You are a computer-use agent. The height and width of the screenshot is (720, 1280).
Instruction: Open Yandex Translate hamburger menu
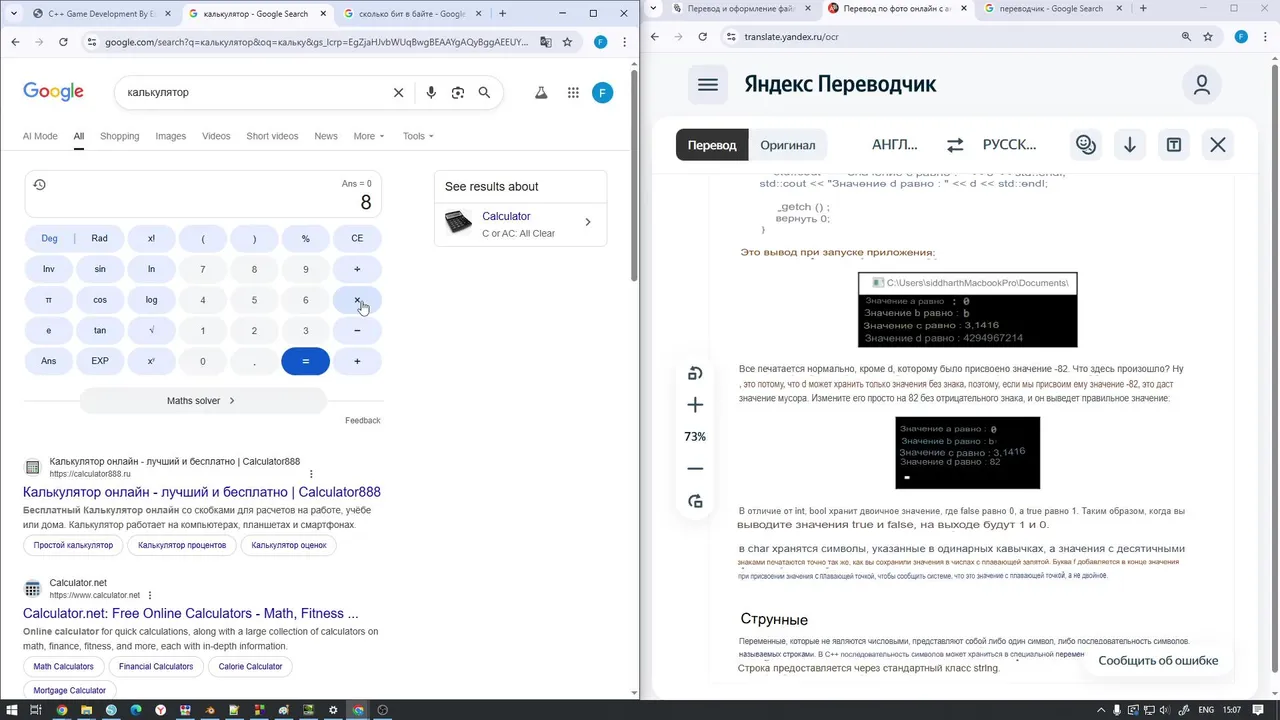708,85
